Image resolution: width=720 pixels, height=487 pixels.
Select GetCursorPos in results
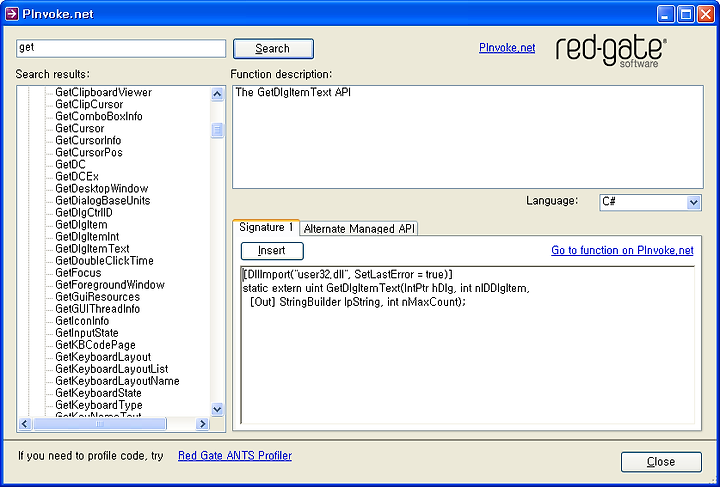(89, 152)
